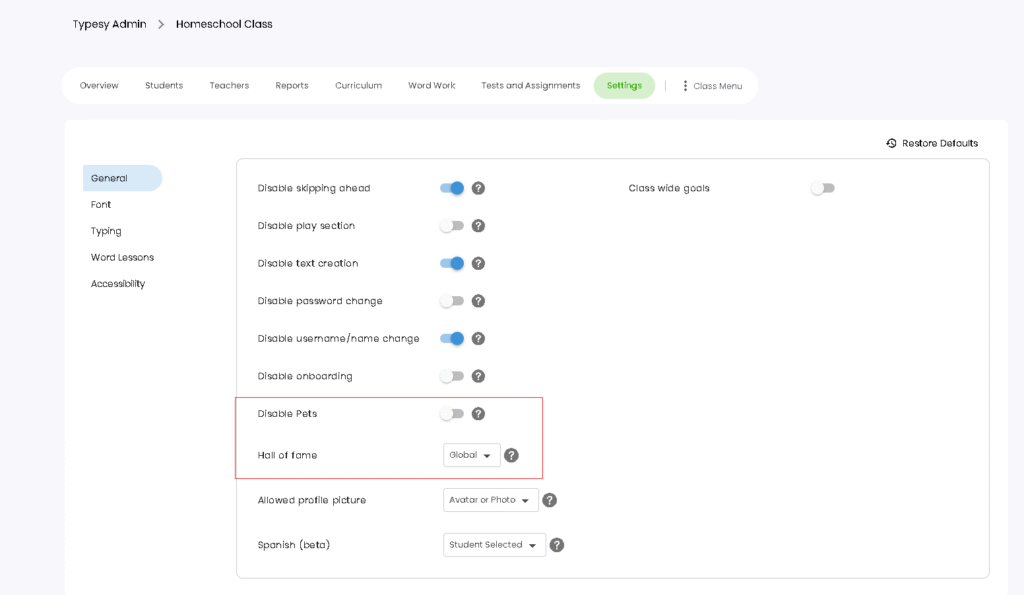Open Font settings section
This screenshot has height=595, width=1024.
pyautogui.click(x=101, y=204)
